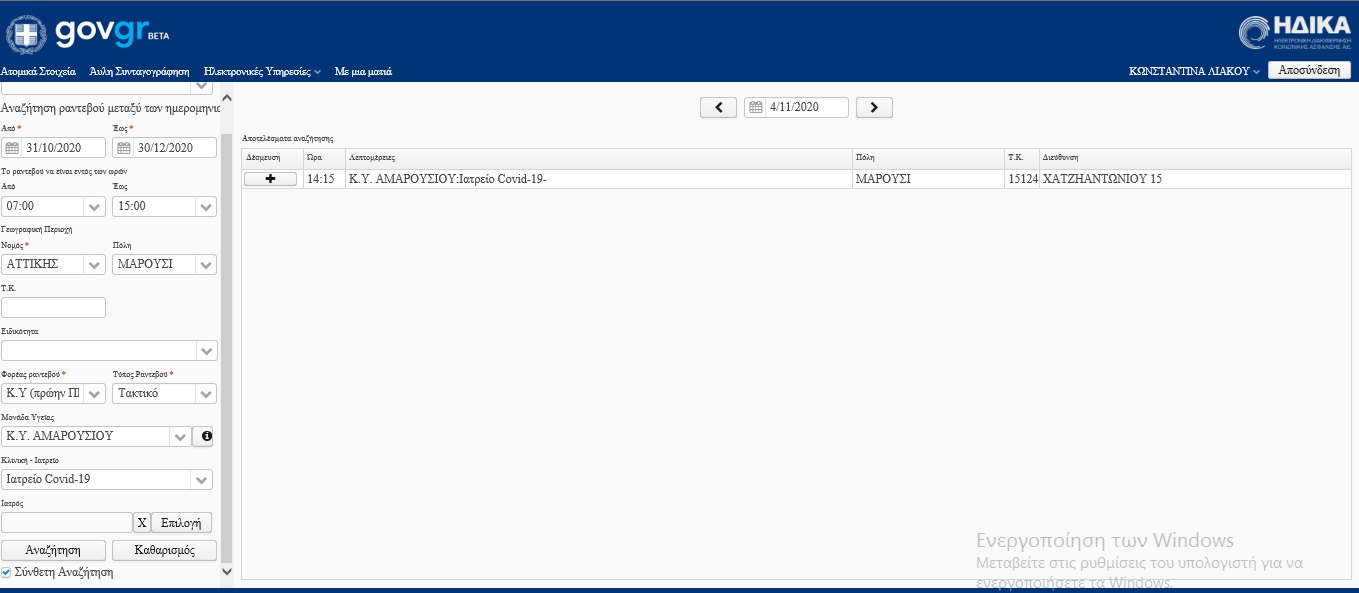Toggle Σύνθετη Αναζήτηση checkbox
The height and width of the screenshot is (593, 1359).
[7, 573]
